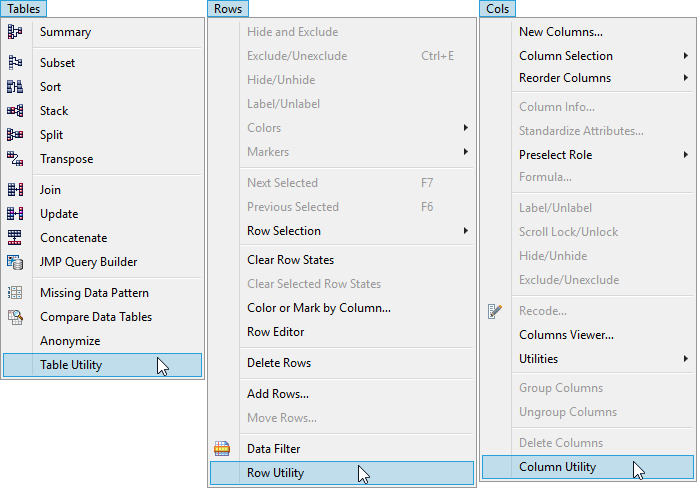Open Data Filter via its icon
697x488 pixels.
tap(222, 449)
